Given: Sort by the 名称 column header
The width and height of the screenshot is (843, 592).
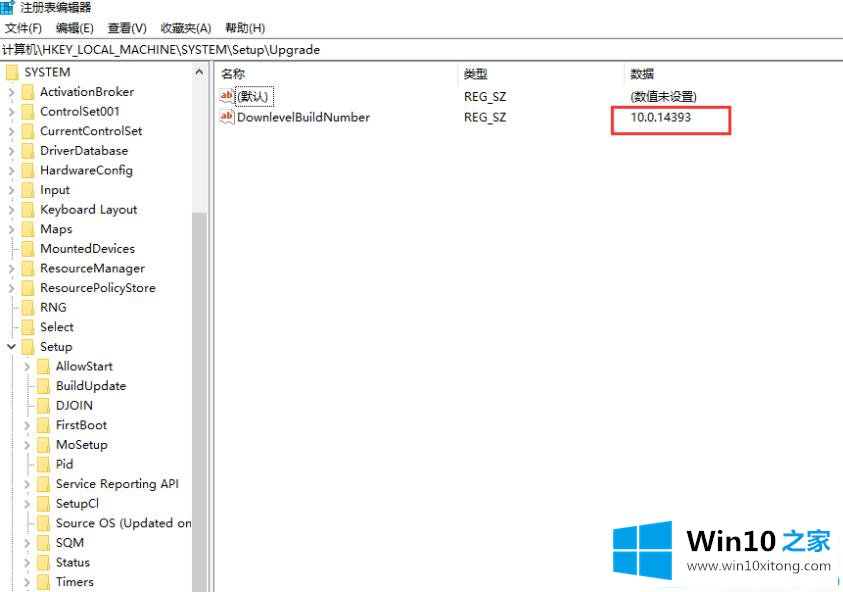Looking at the screenshot, I should tap(233, 74).
